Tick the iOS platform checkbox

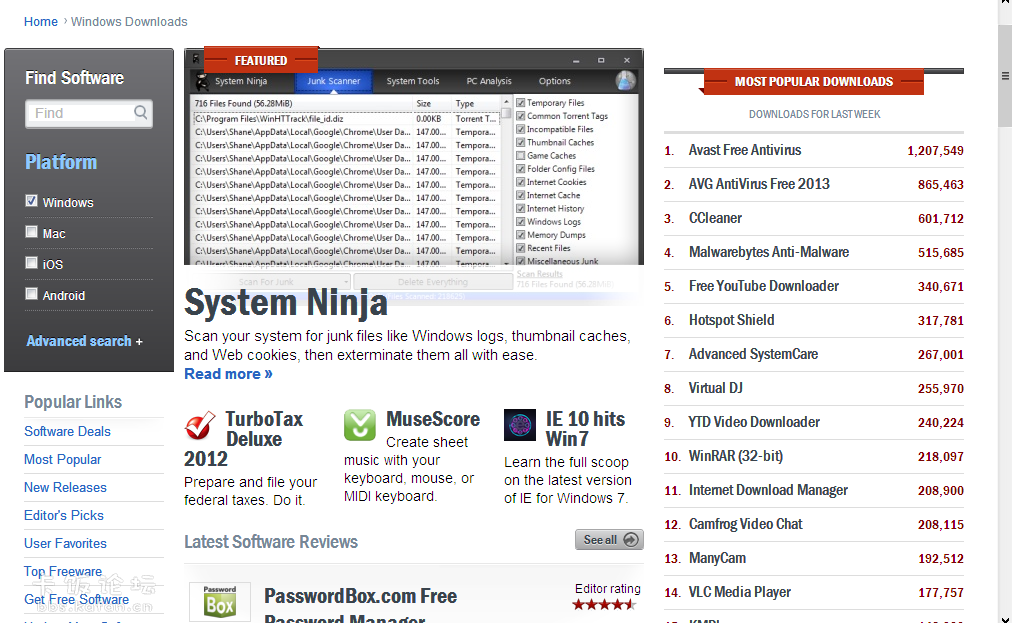31,263
